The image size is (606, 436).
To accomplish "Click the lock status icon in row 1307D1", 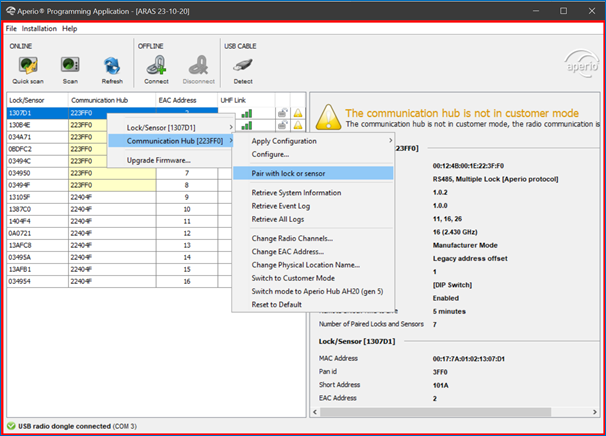I will (x=283, y=113).
